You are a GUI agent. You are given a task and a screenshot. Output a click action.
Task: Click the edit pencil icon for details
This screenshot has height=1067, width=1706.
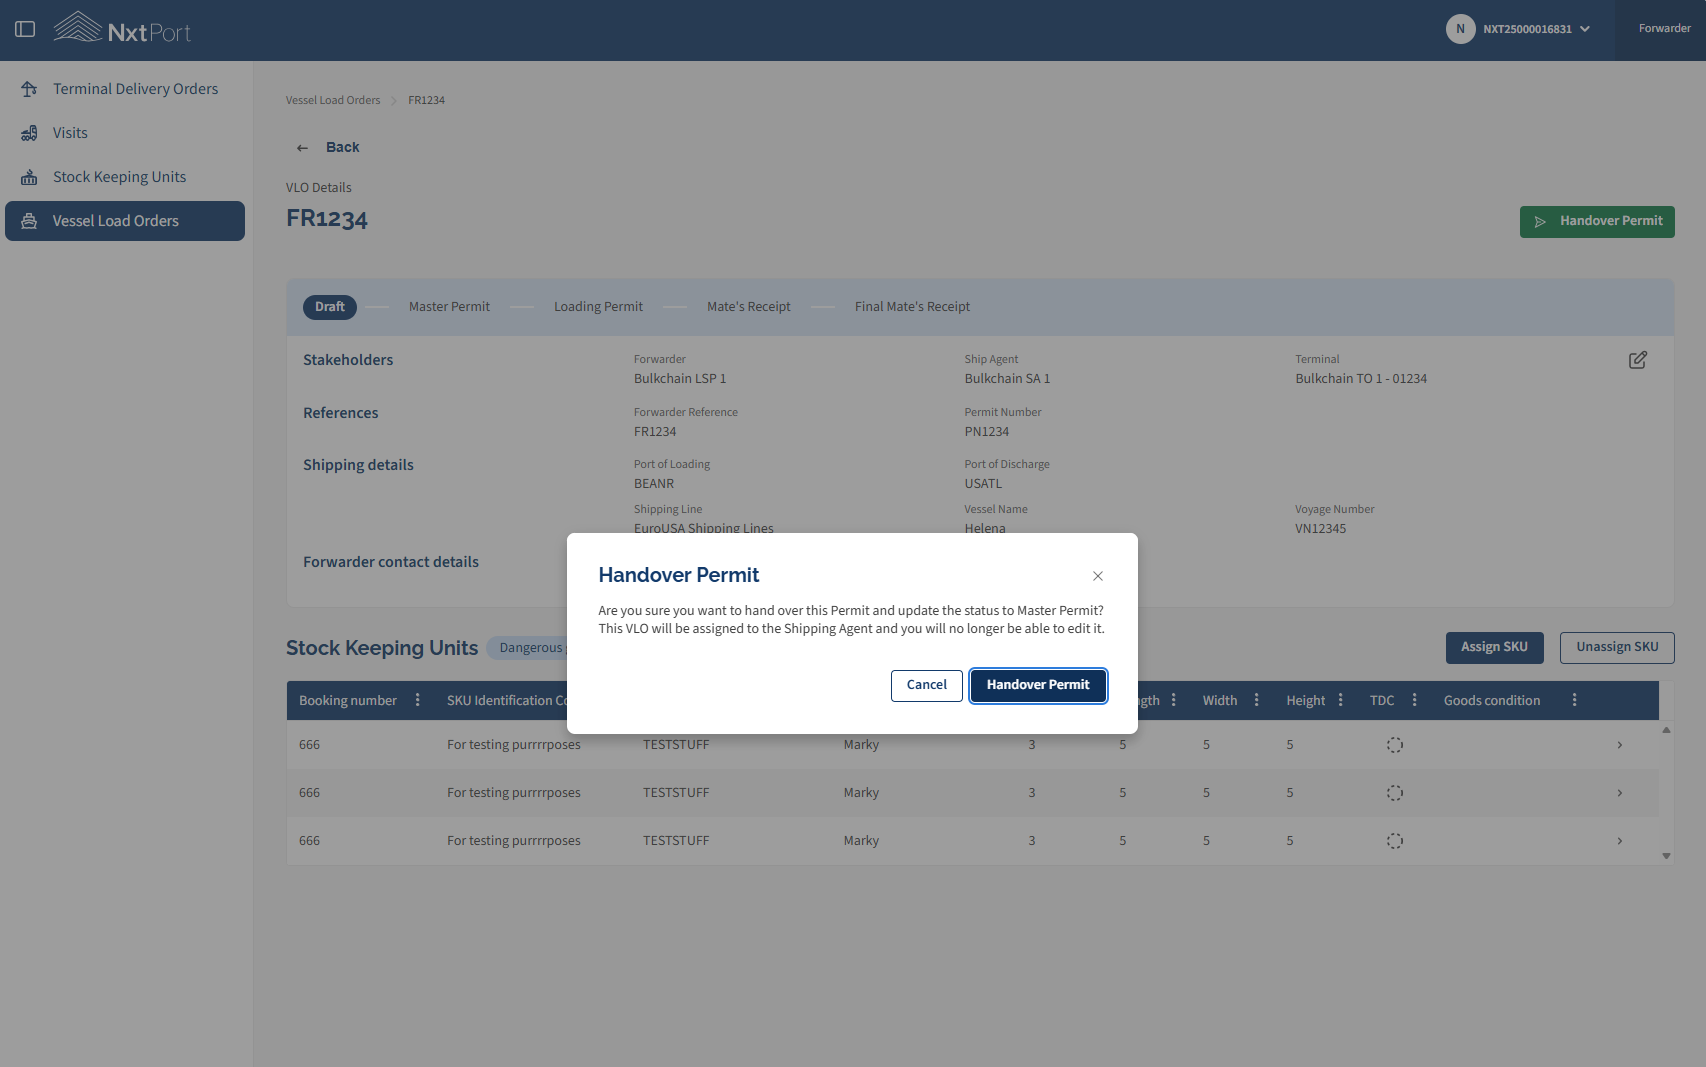coord(1637,360)
